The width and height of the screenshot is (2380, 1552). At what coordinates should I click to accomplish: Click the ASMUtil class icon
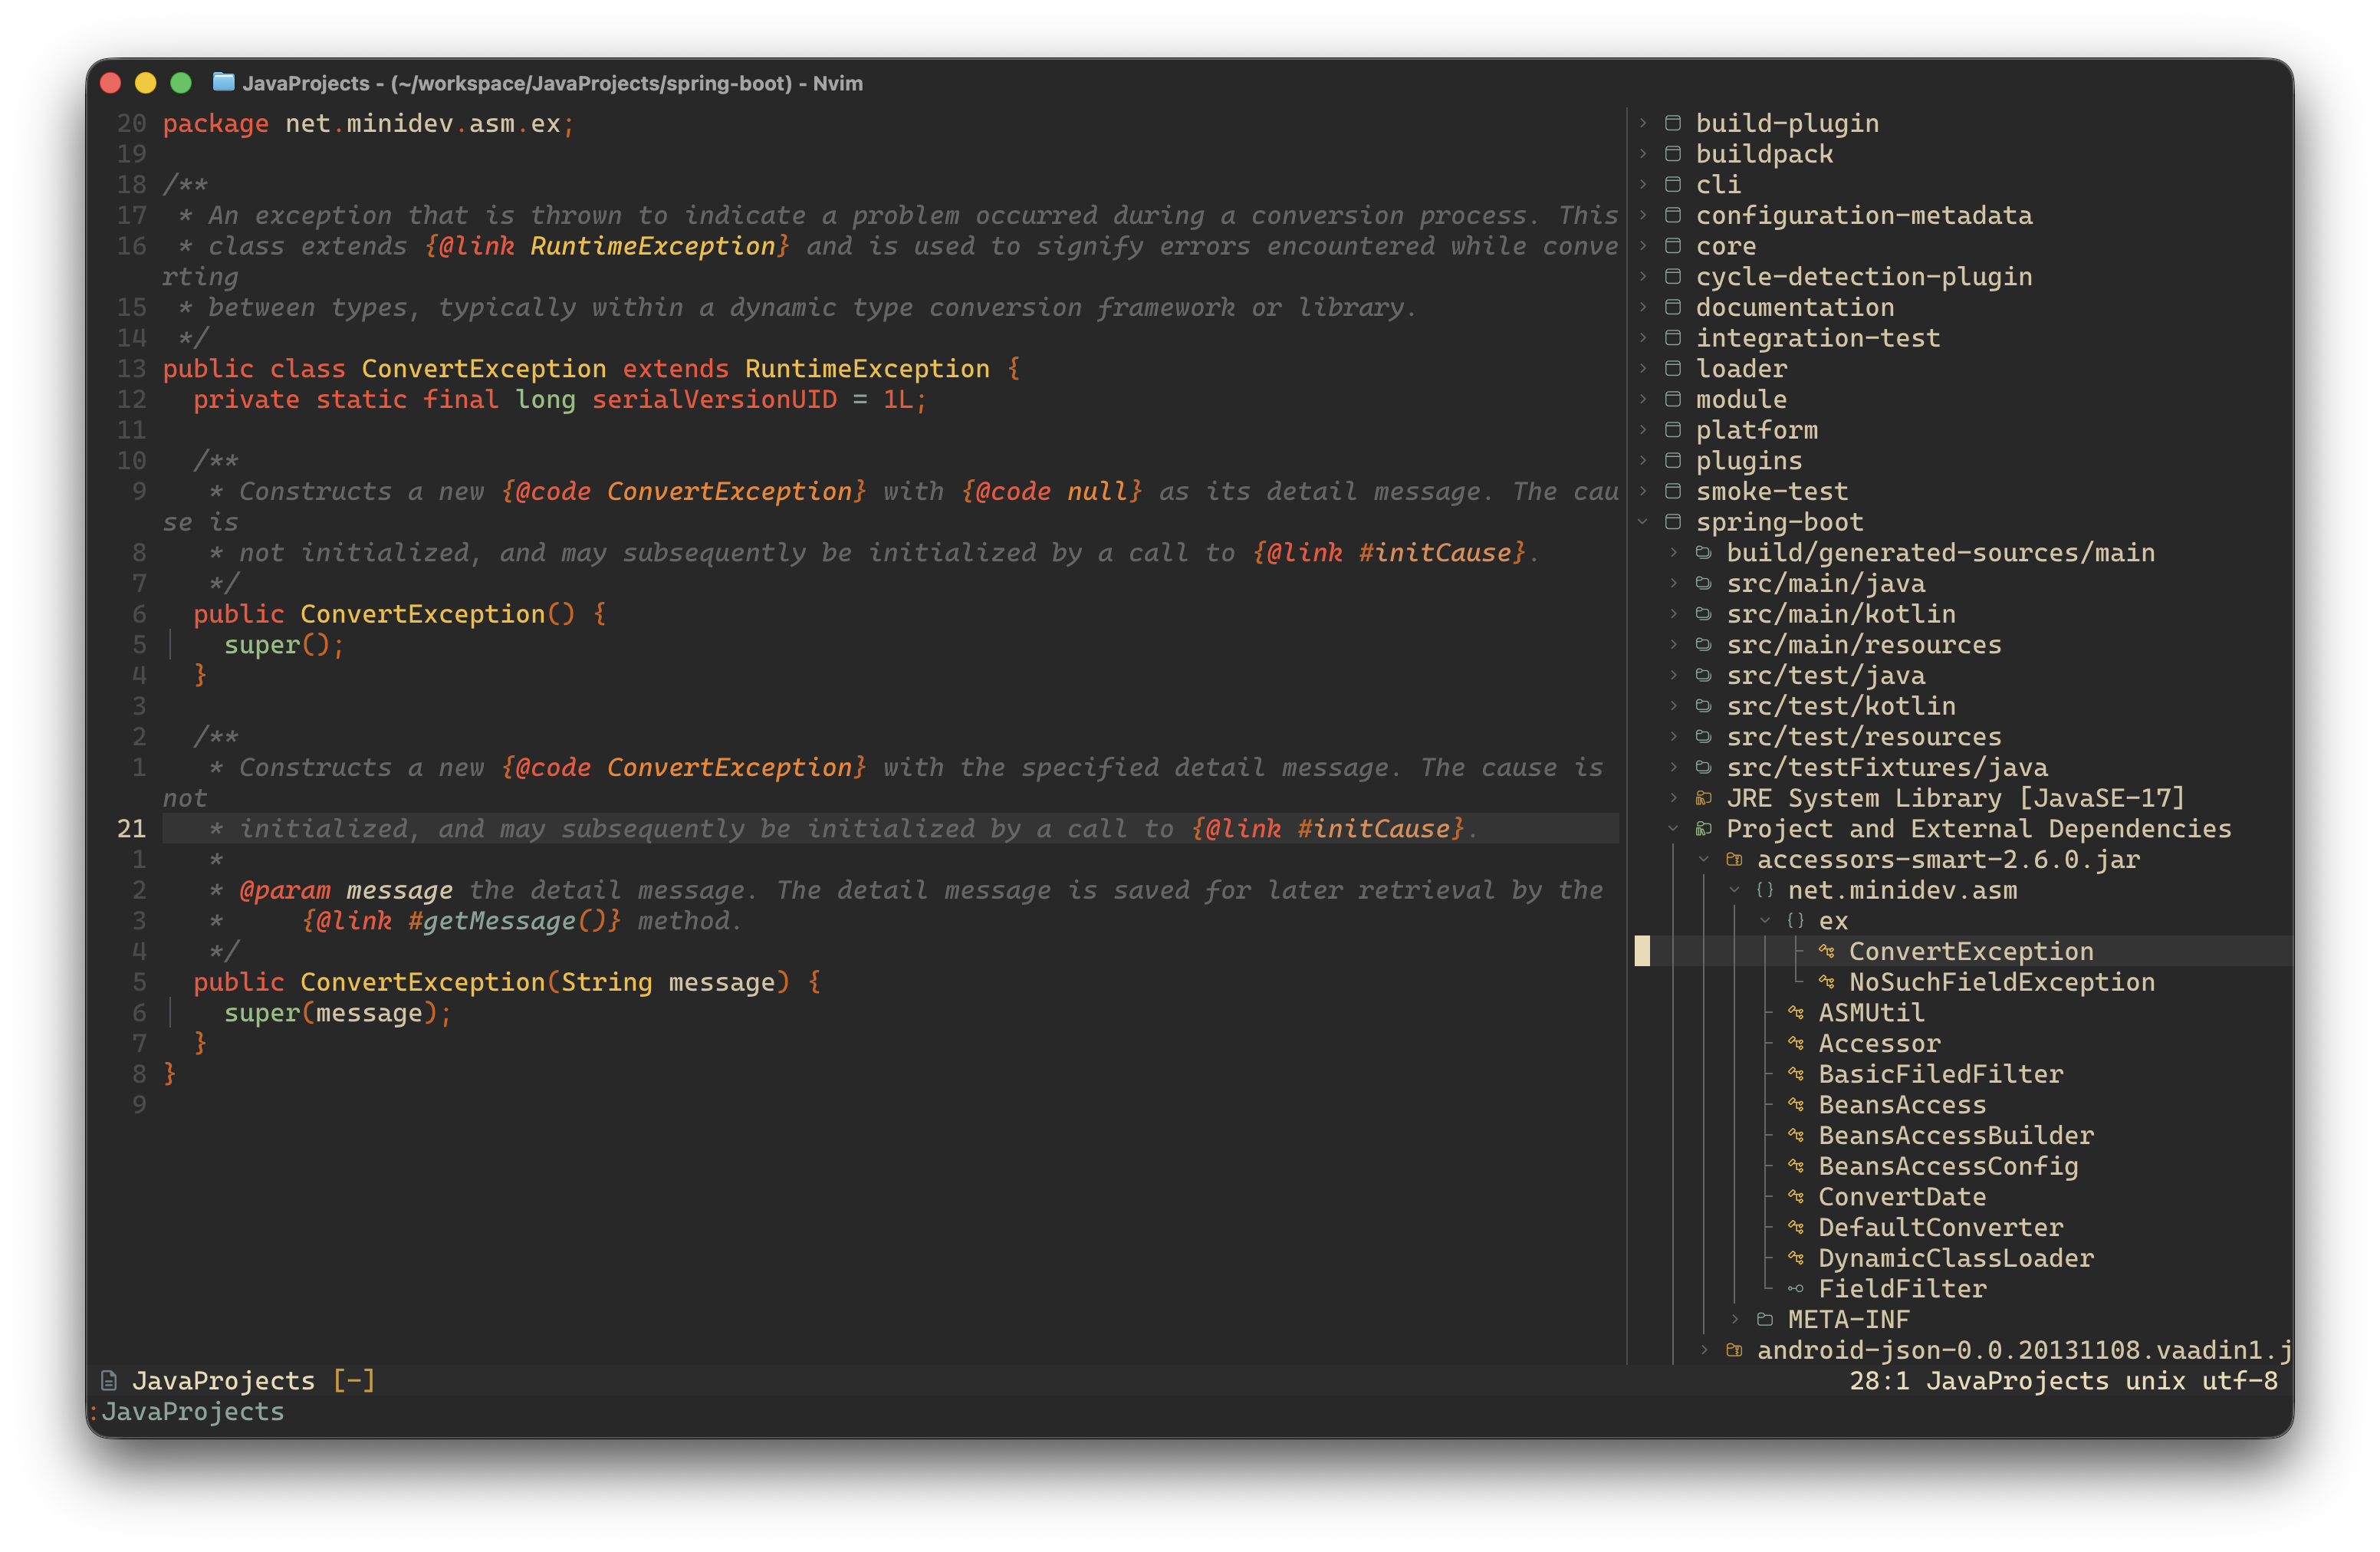1795,1013
